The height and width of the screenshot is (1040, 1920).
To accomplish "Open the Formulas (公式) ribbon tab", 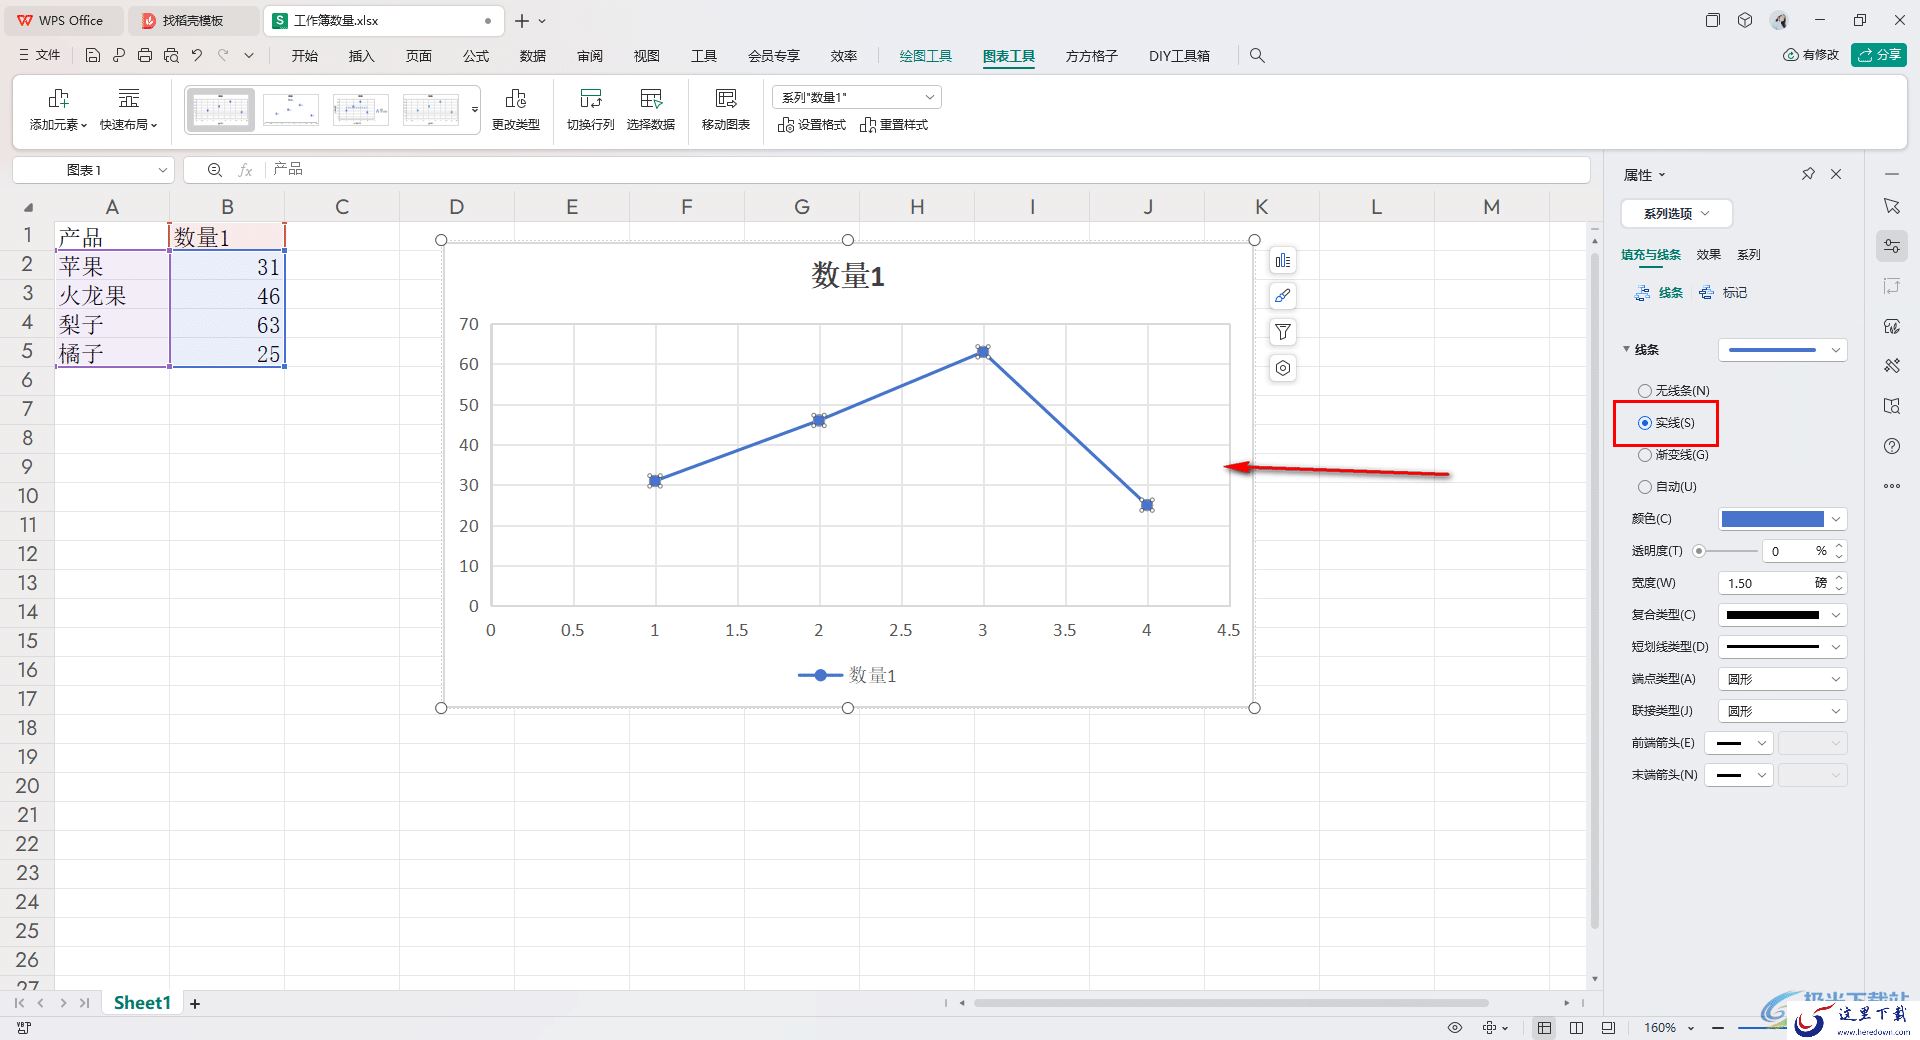I will pos(476,56).
